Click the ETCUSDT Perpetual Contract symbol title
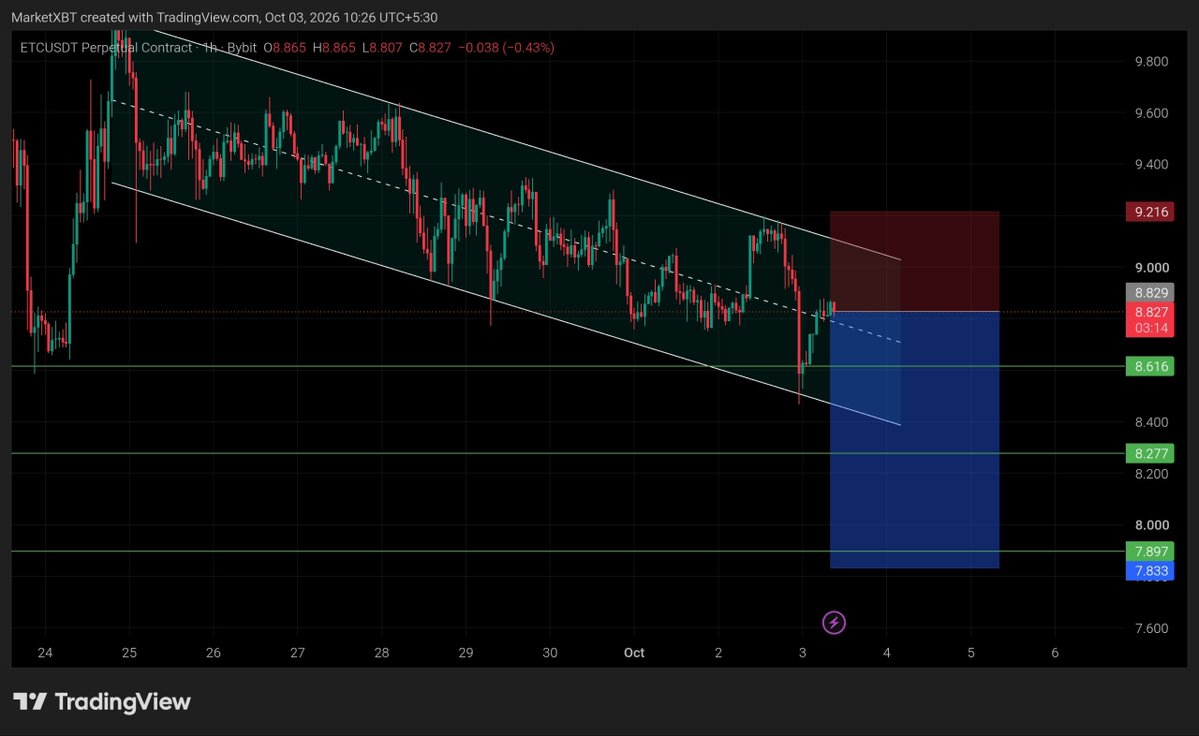Screen dimensions: 1199x736 click(x=106, y=47)
